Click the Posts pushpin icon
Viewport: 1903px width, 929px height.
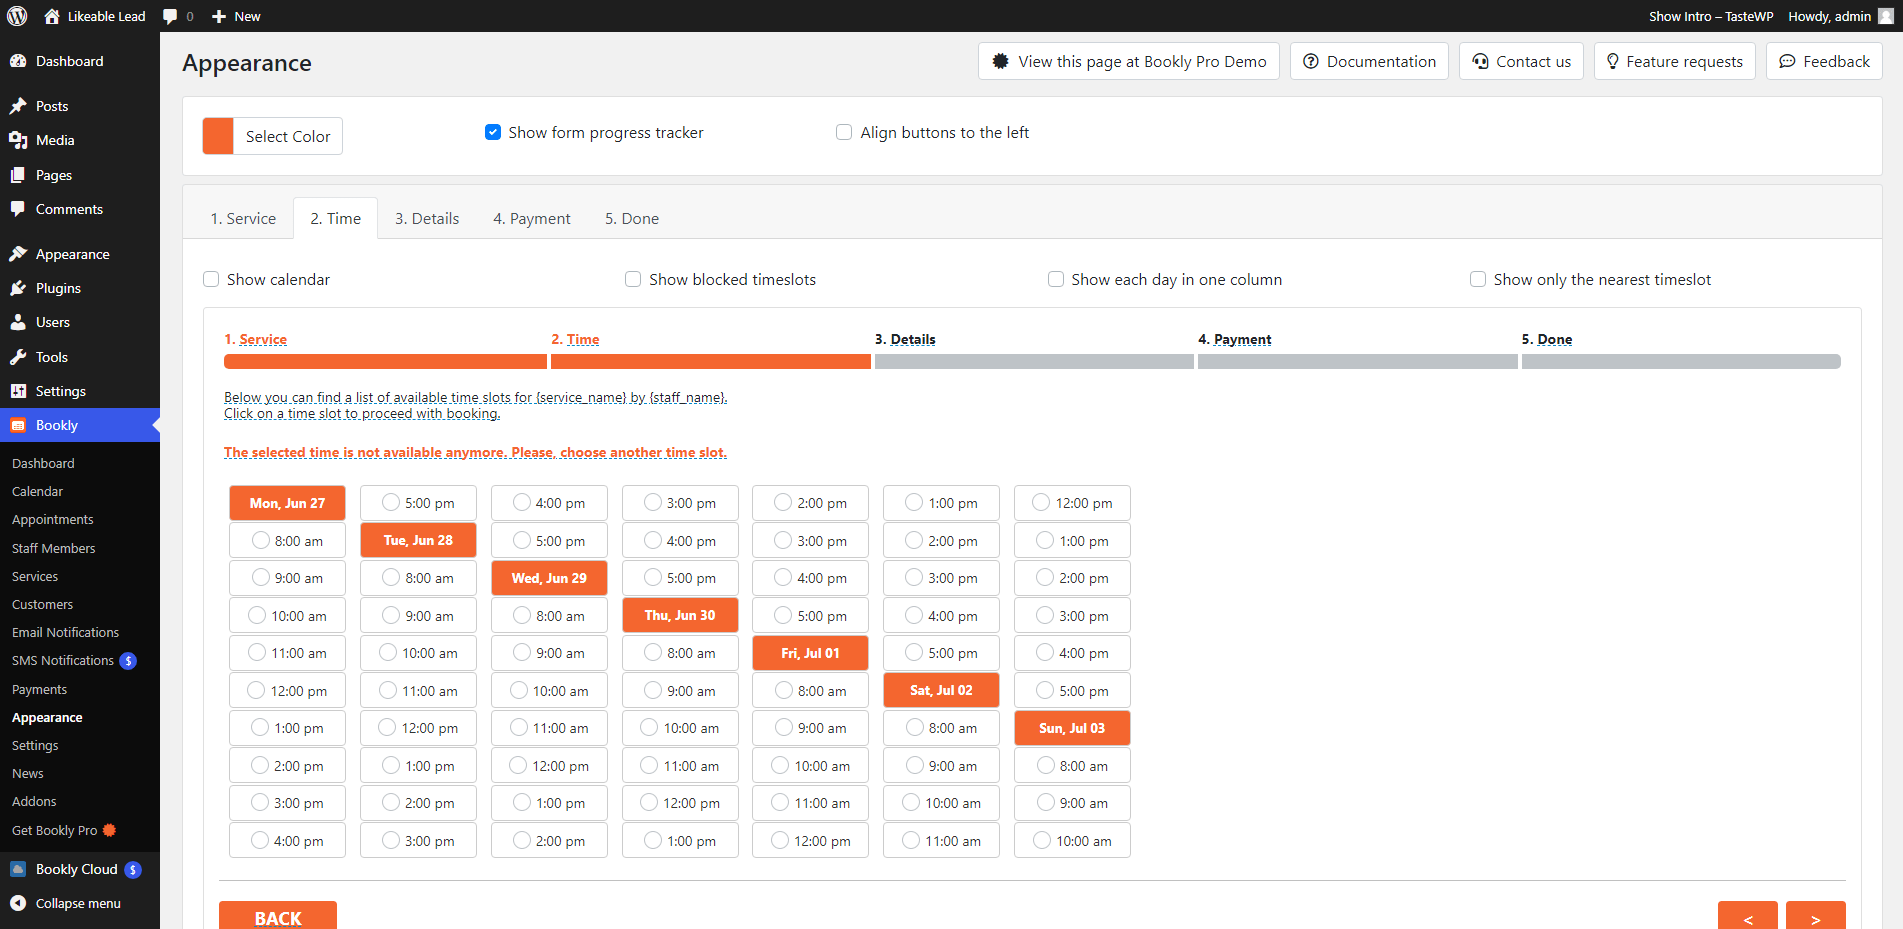click(18, 106)
